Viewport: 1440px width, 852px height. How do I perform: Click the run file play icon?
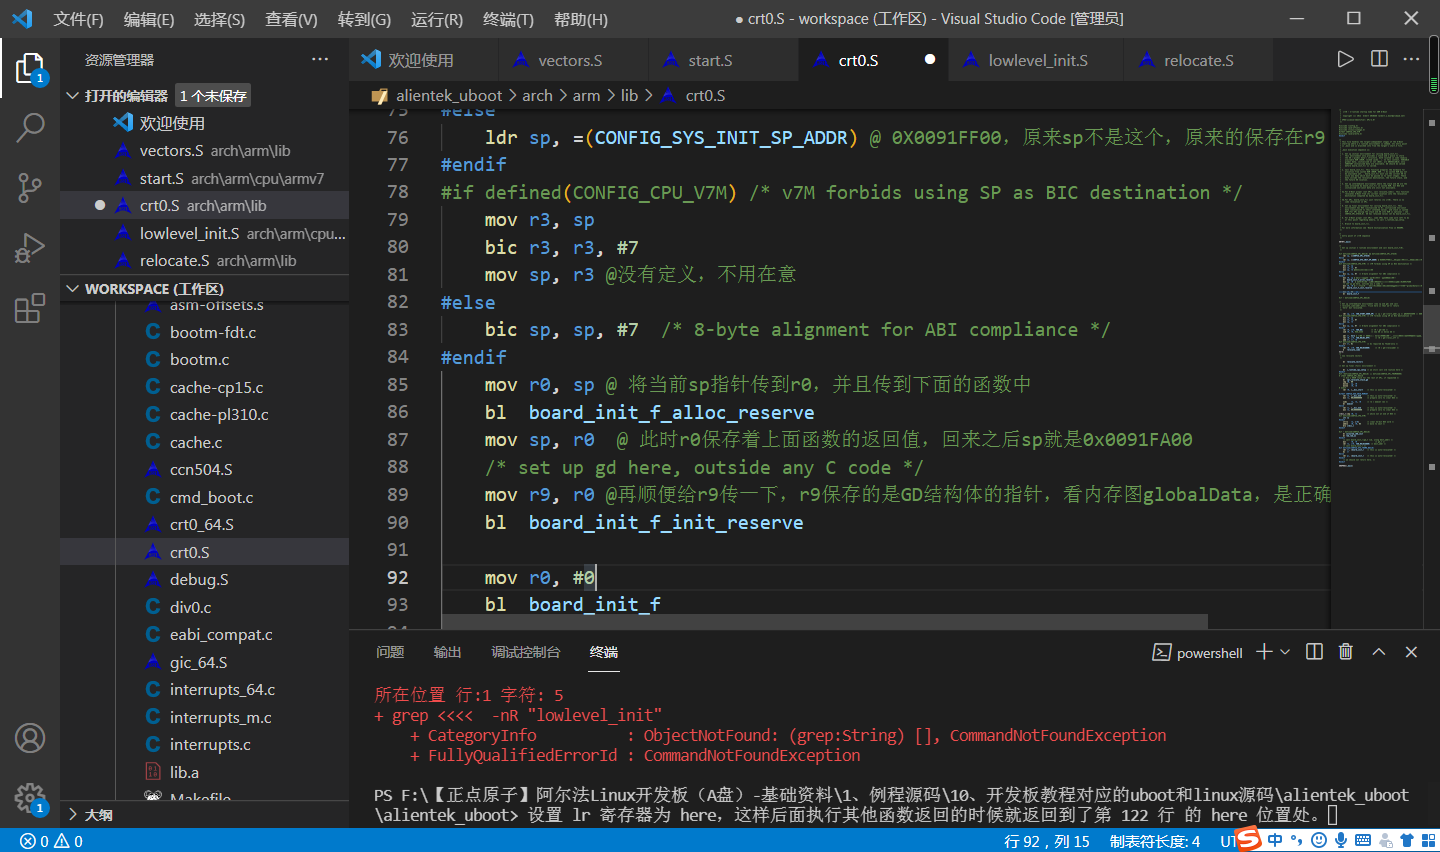[x=1346, y=59]
